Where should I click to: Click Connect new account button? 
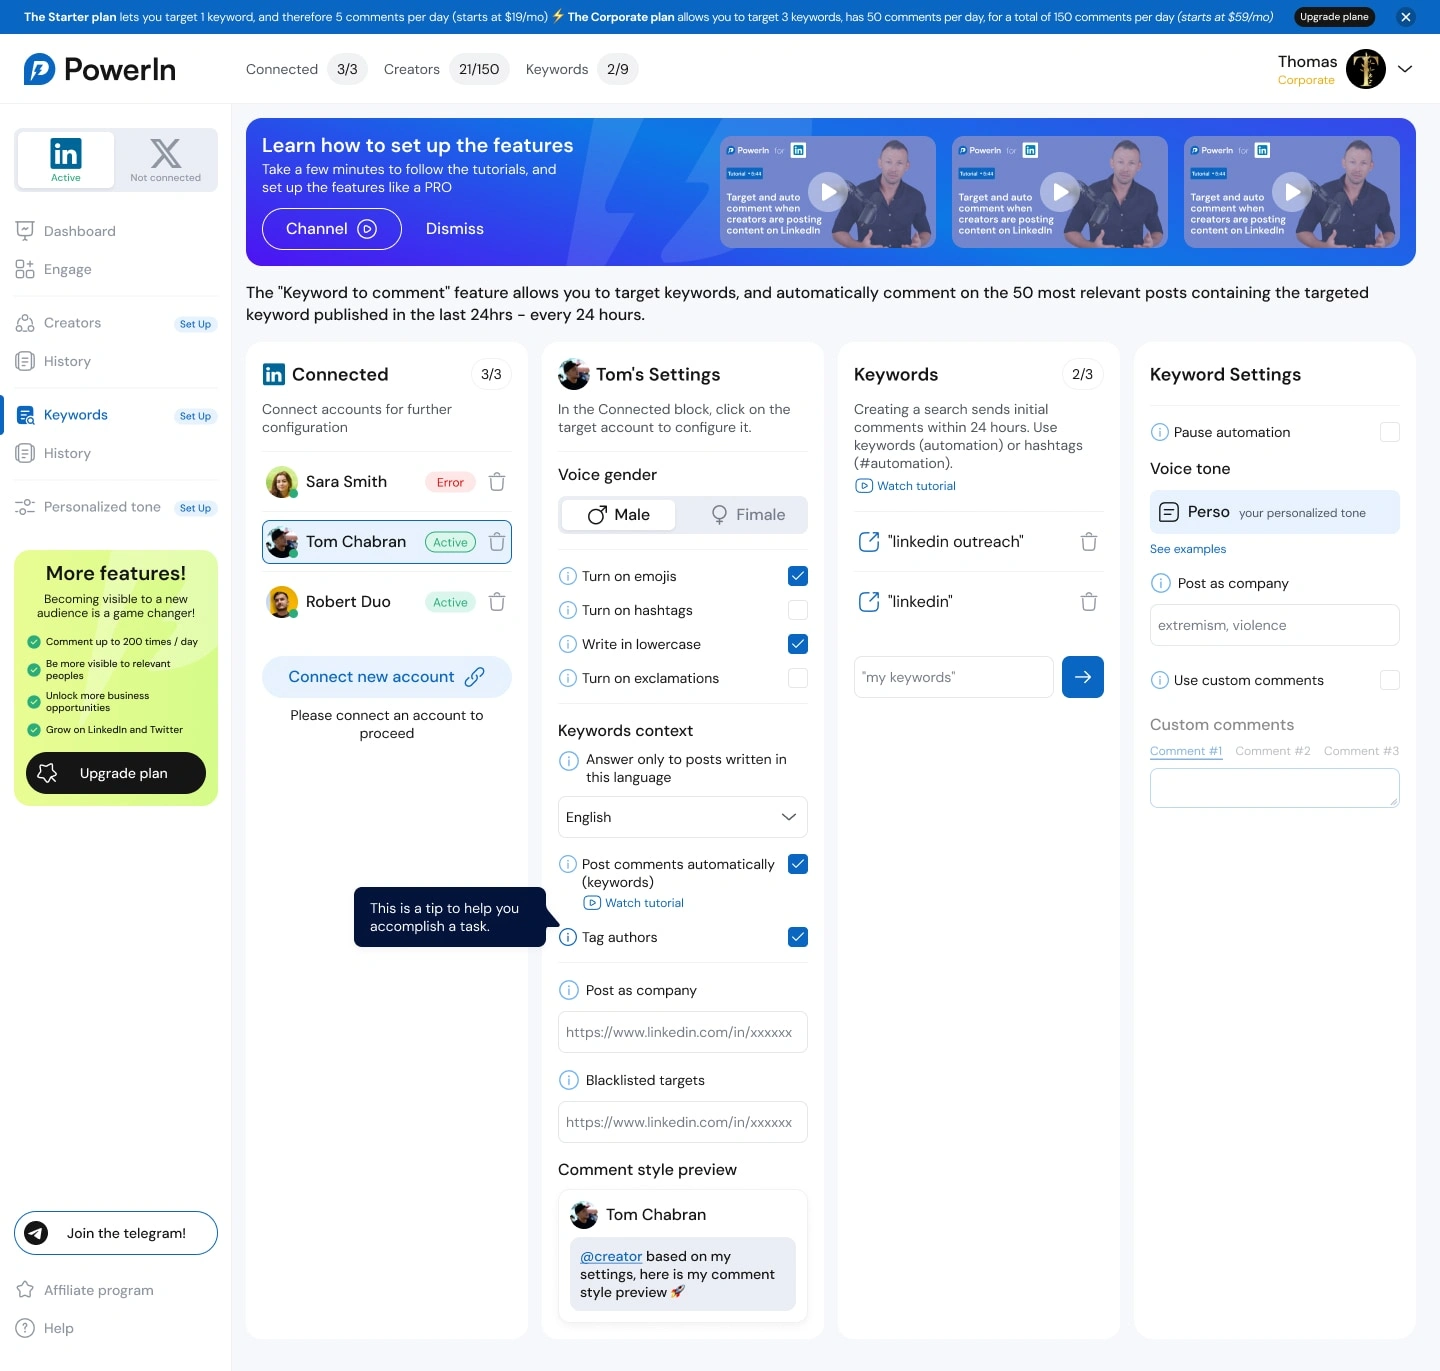click(x=387, y=677)
